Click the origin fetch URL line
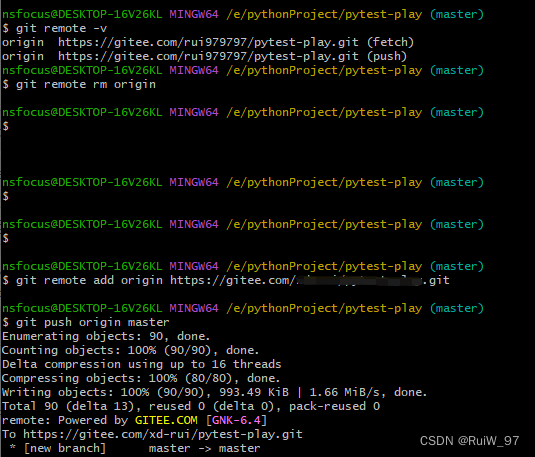535x457 pixels. pyautogui.click(x=208, y=42)
